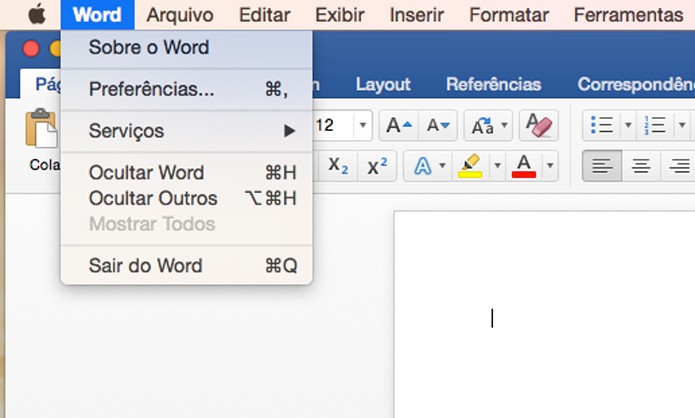Apply superscript formatting
Screen dimensions: 695x418
[377, 166]
